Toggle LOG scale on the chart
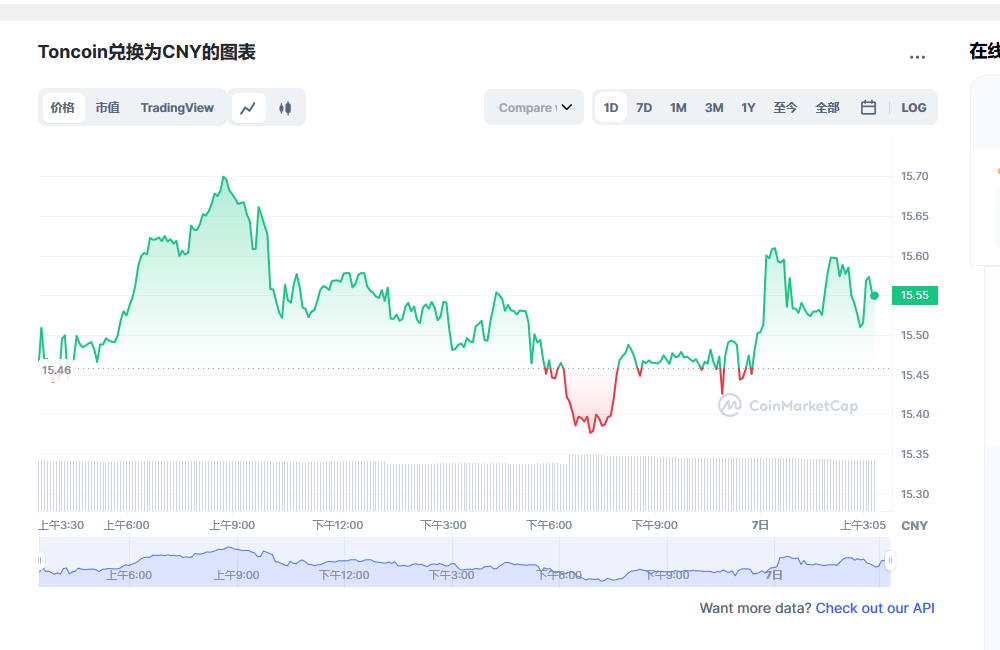This screenshot has height=650, width=1000. click(913, 108)
